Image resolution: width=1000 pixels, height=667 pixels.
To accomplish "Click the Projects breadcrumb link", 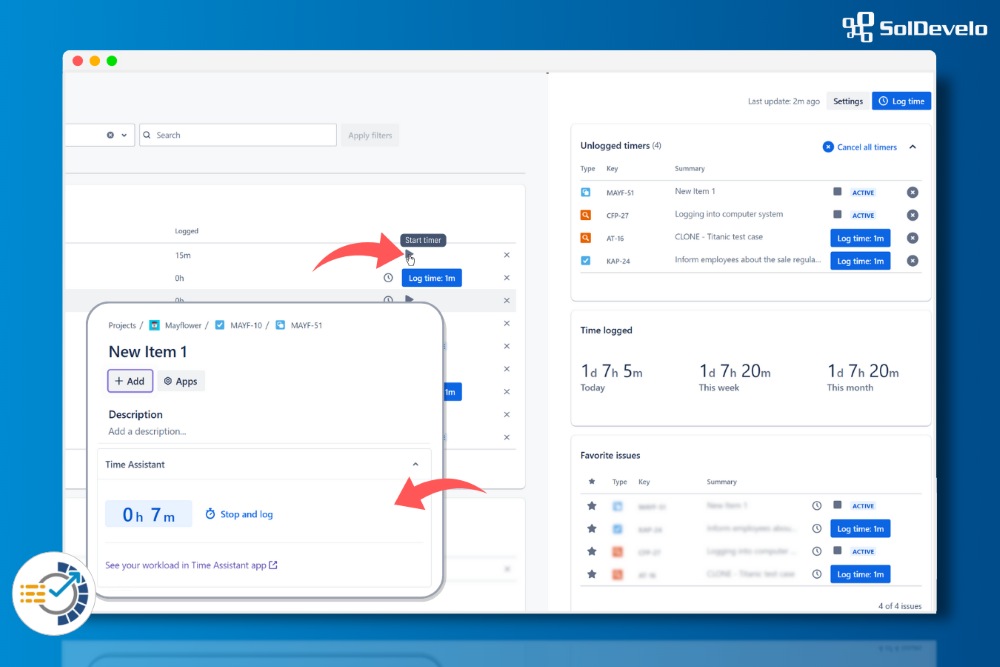I will pyautogui.click(x=121, y=325).
